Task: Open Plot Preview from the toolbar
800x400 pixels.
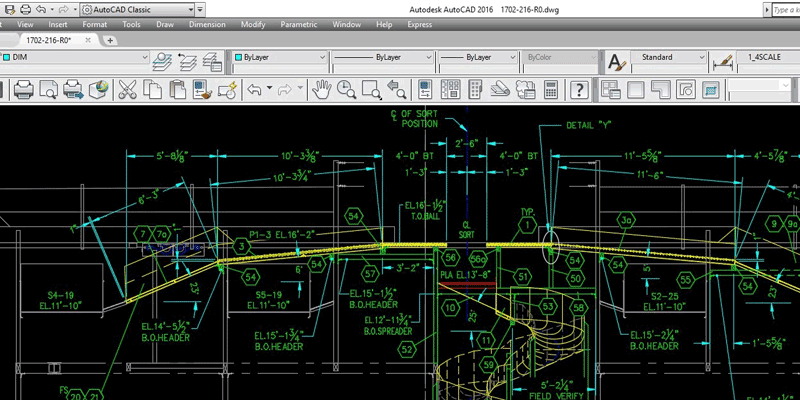Action: point(48,90)
